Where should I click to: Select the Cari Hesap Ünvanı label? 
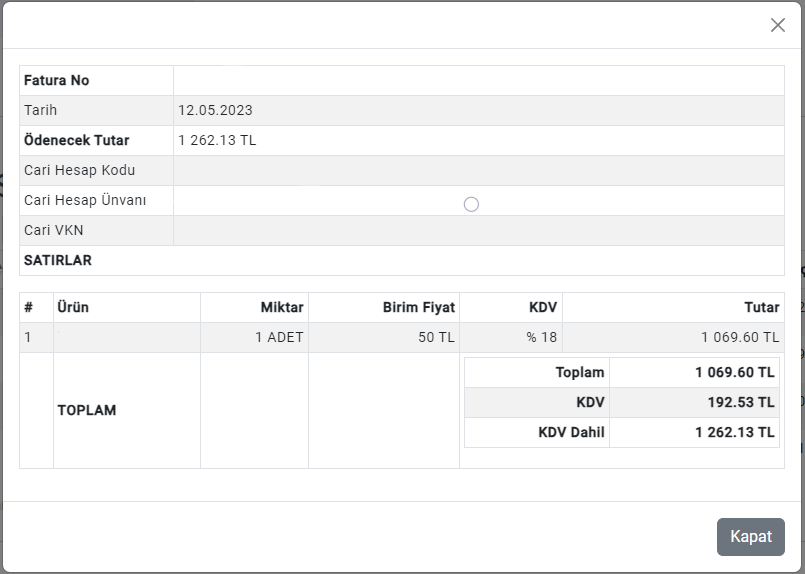pyautogui.click(x=85, y=200)
